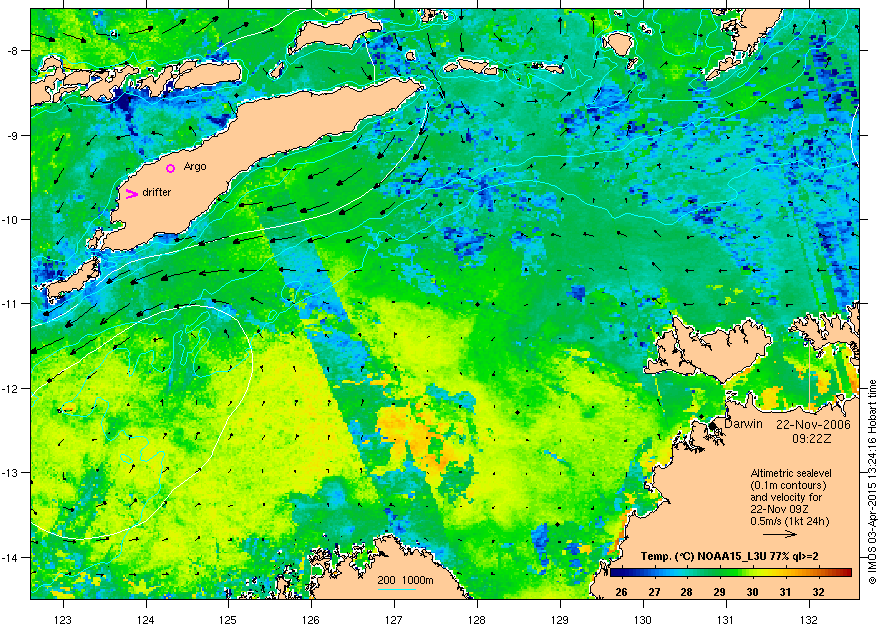Click the cyan depth contour sample line
This screenshot has height=630, width=880.
coord(397,589)
